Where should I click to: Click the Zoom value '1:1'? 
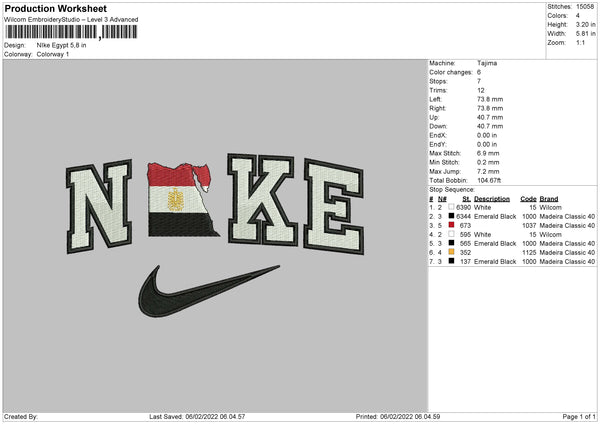tap(580, 42)
